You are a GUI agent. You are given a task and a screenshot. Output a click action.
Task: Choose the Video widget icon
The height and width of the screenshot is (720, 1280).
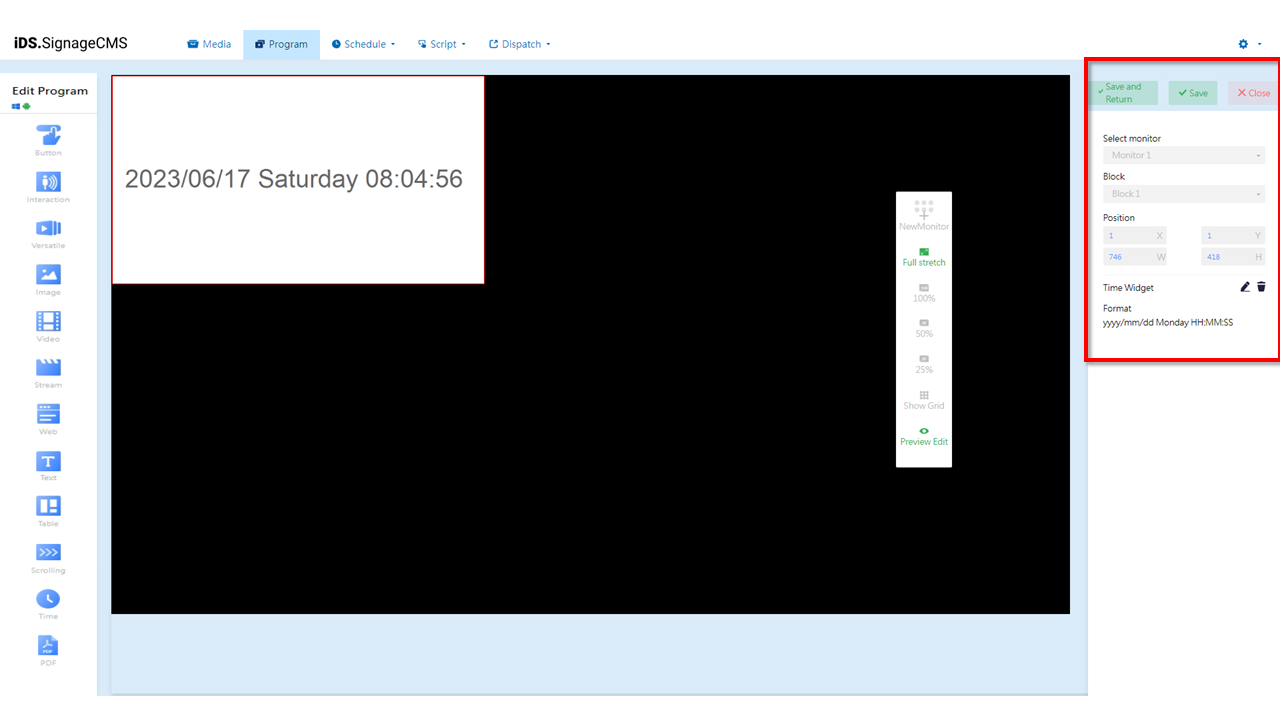(48, 321)
